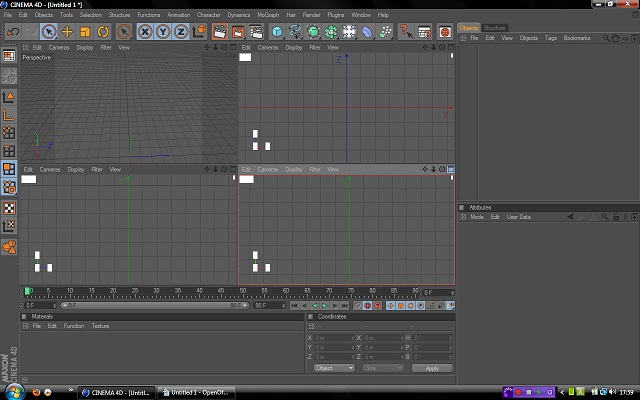Open the MoGraph menu
Image resolution: width=640 pixels, height=400 pixels.
click(x=268, y=15)
